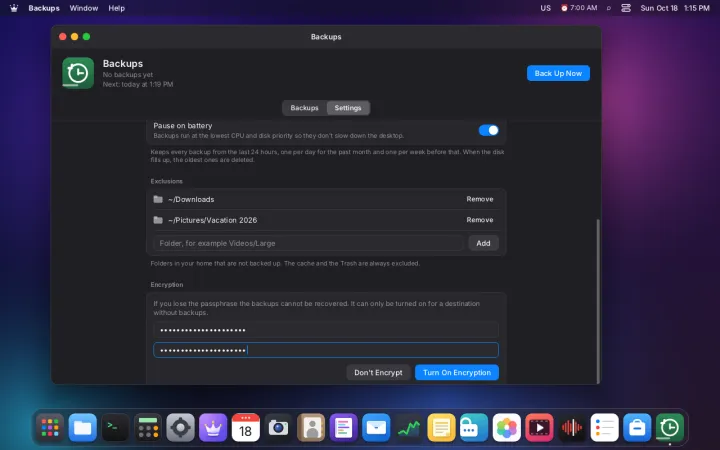Select the Settings tab
Viewport: 720px width, 450px height.
pos(348,108)
